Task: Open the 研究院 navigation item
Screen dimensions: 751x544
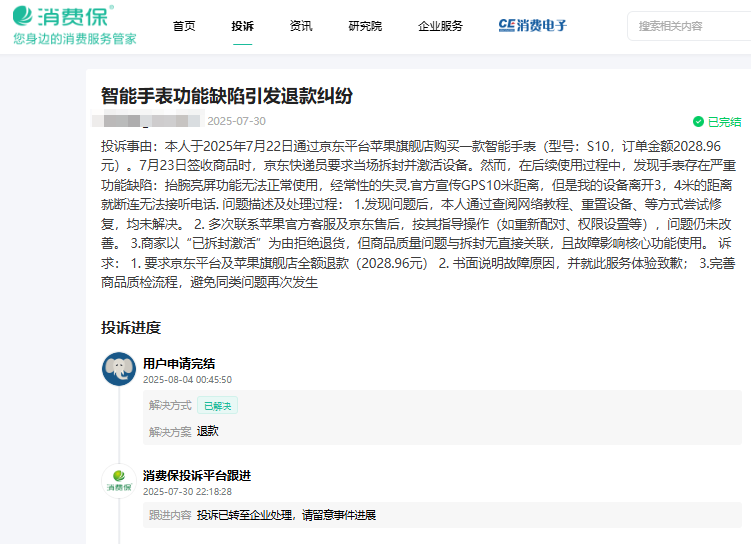Action: (365, 26)
